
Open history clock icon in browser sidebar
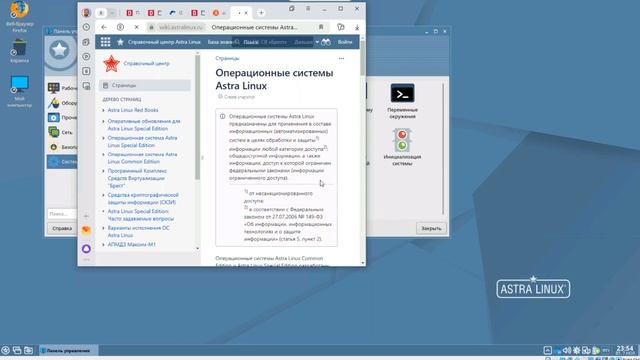[86, 27]
